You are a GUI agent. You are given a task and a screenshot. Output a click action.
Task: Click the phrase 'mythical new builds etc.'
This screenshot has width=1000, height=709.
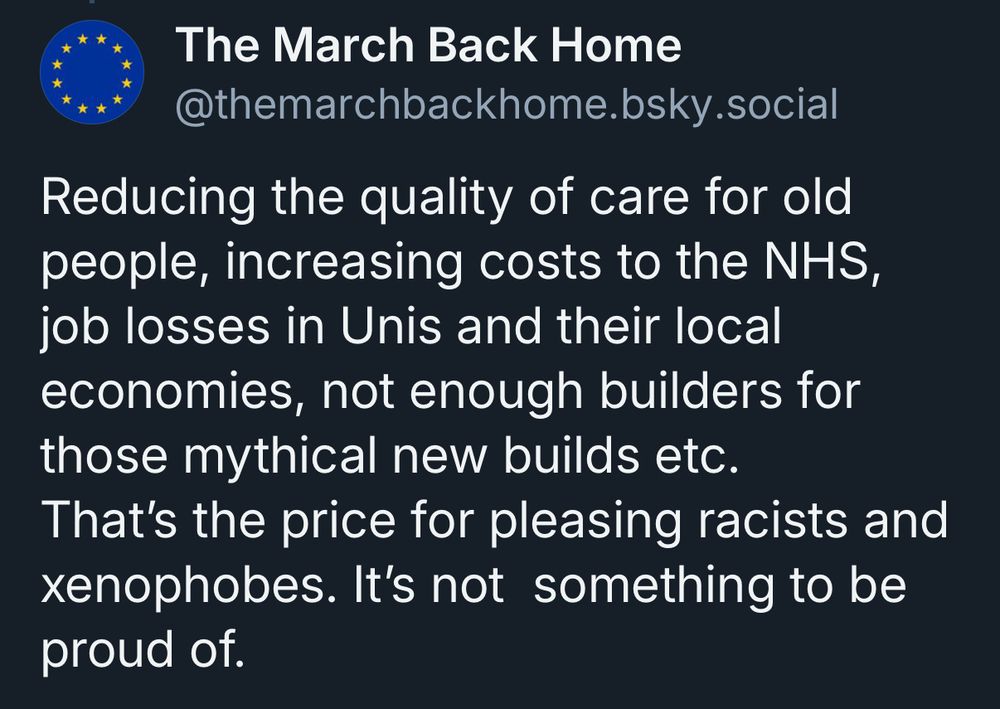(460, 457)
